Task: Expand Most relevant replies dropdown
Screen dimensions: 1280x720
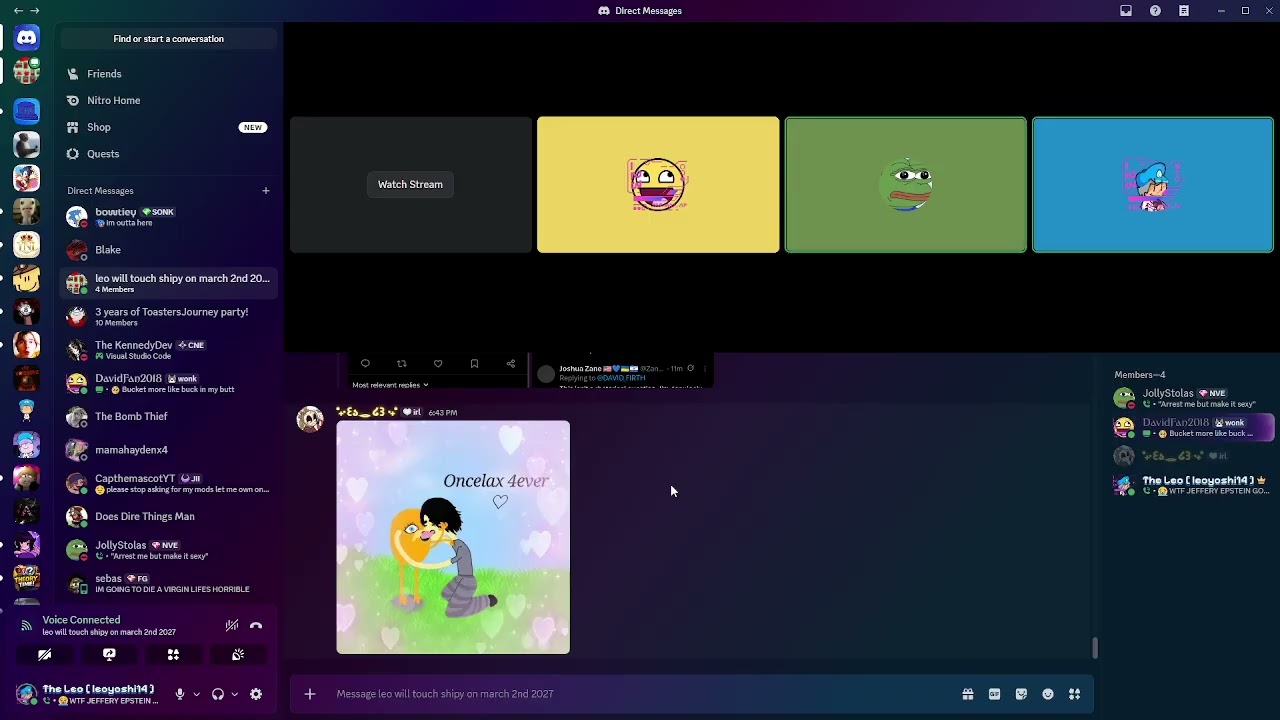Action: (391, 385)
